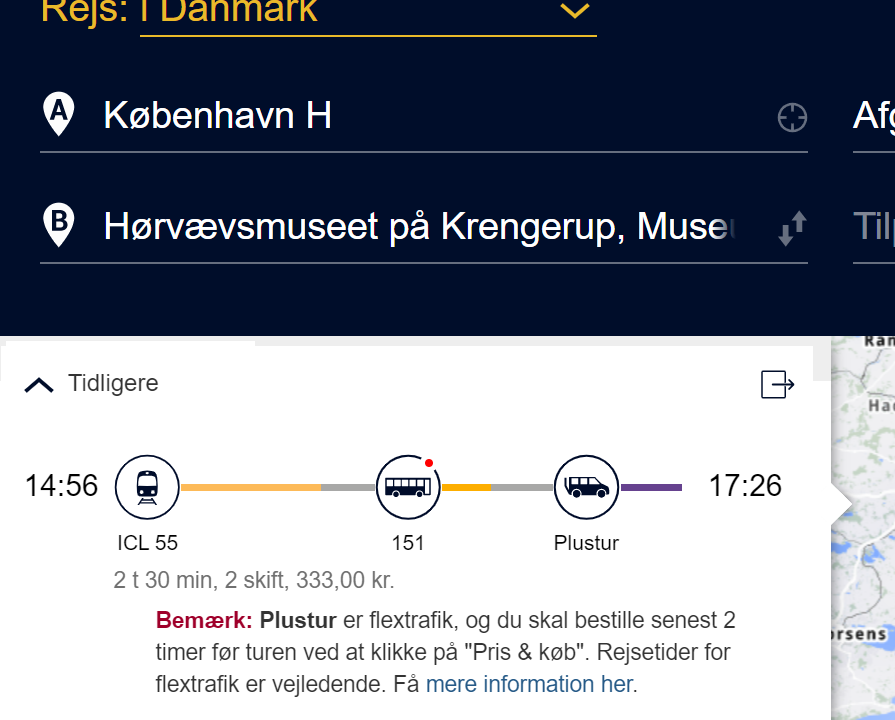Show earlier trips with Tidligere chevron

(39, 385)
